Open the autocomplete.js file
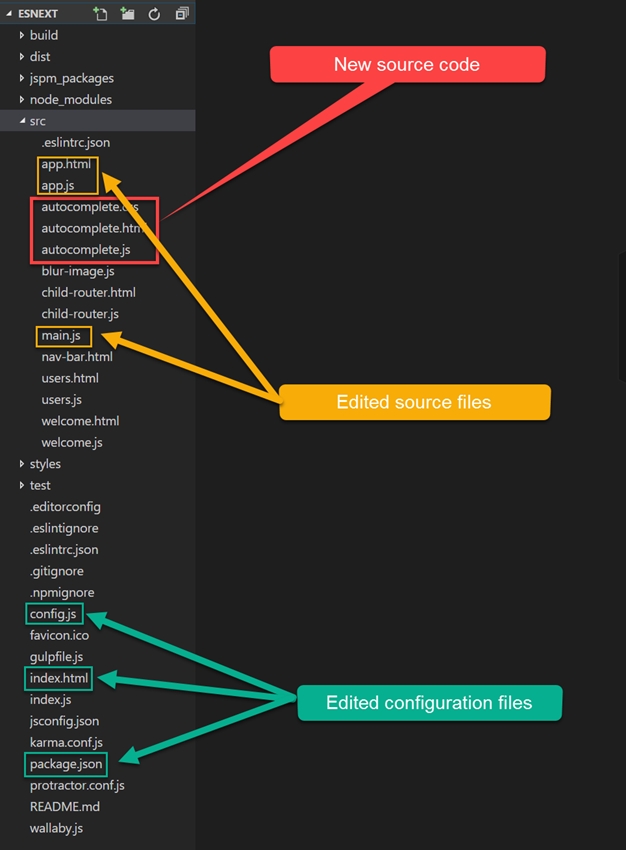The height and width of the screenshot is (850, 626). click(86, 250)
